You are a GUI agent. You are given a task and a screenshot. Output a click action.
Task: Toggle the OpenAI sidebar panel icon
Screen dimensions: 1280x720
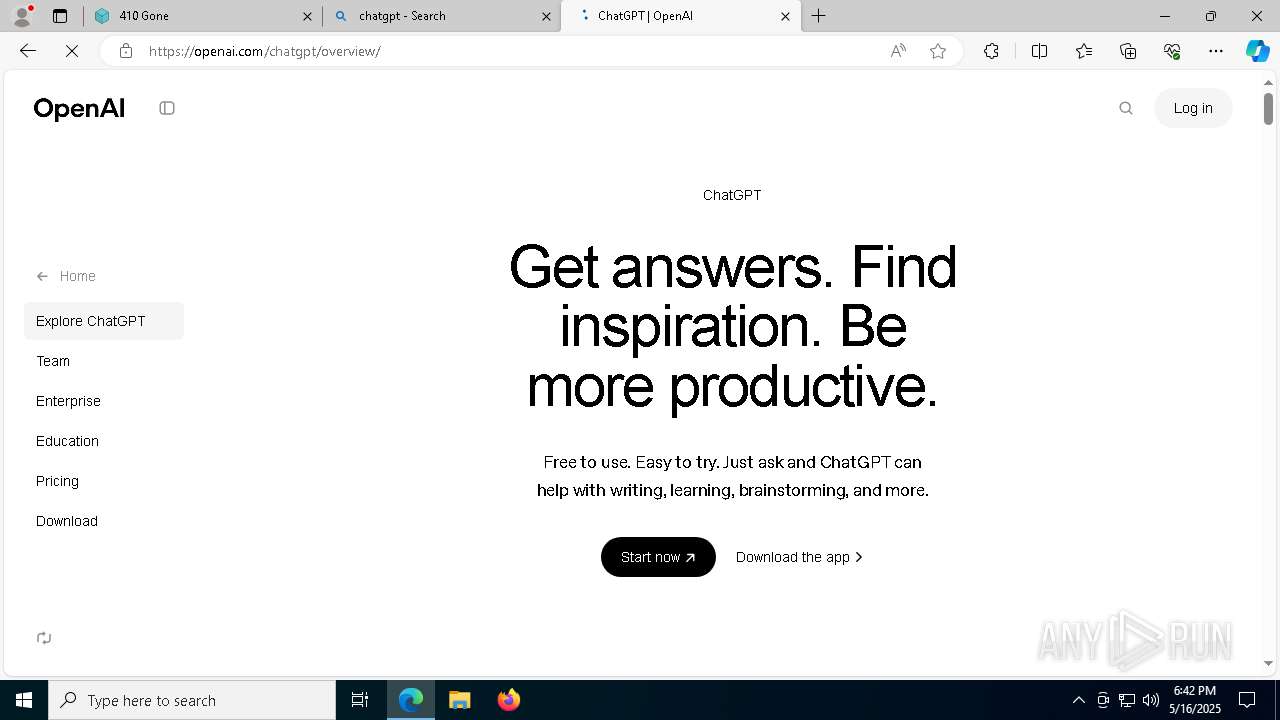click(x=167, y=108)
